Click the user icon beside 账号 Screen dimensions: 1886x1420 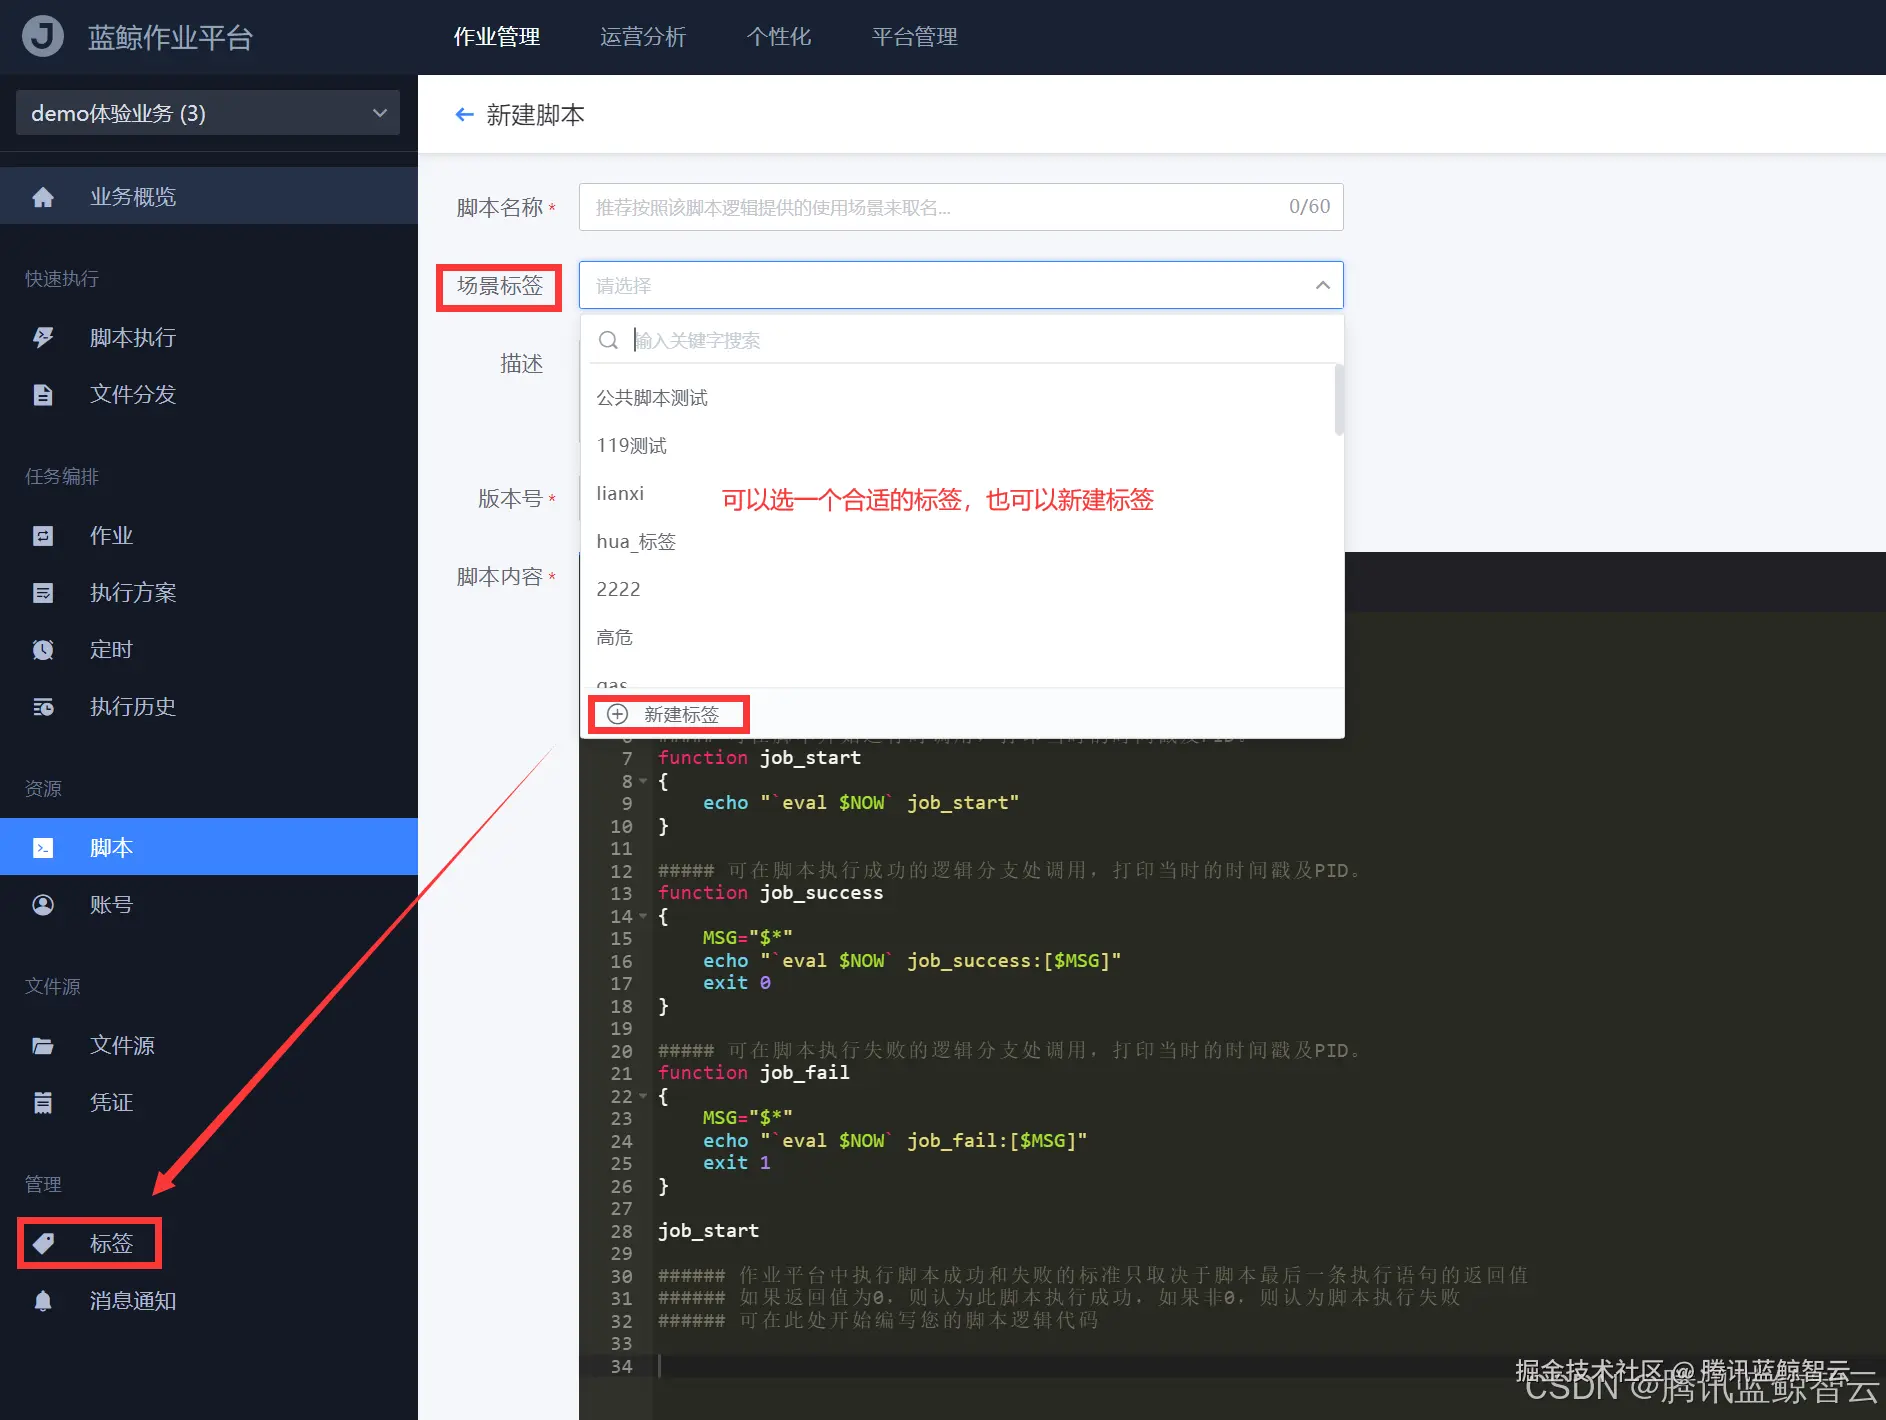[x=43, y=905]
